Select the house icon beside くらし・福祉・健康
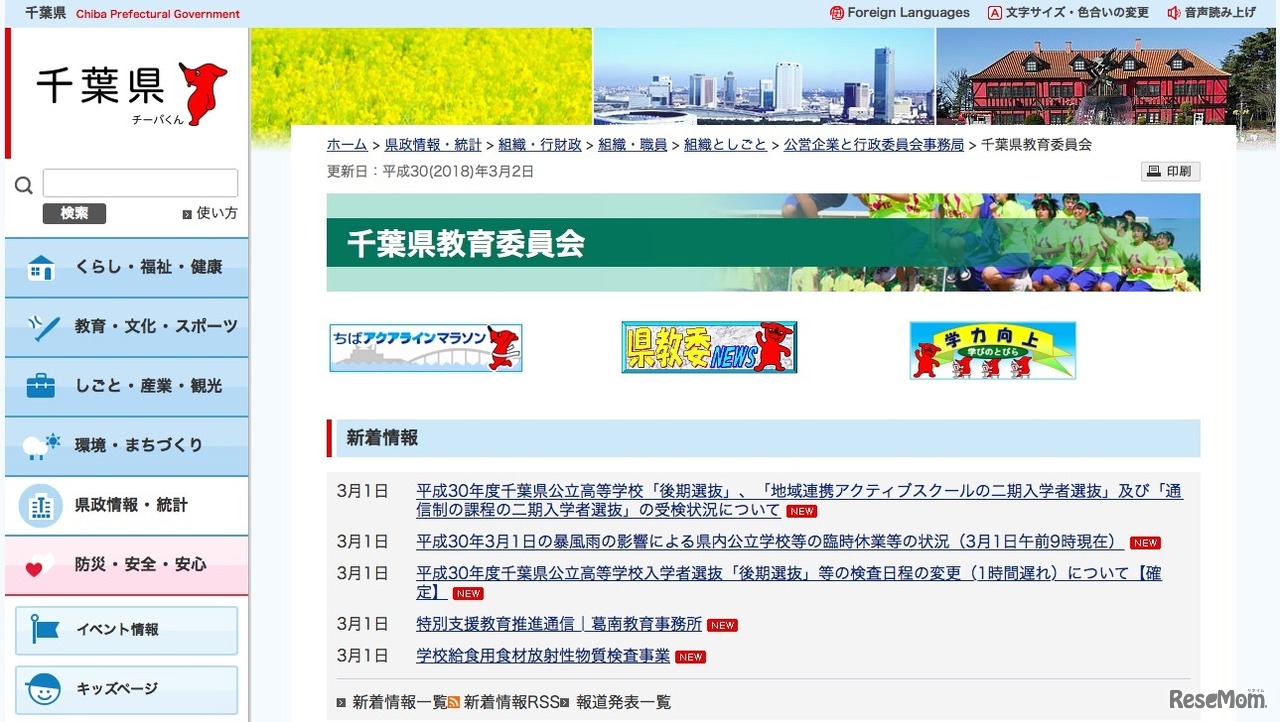 click(40, 267)
